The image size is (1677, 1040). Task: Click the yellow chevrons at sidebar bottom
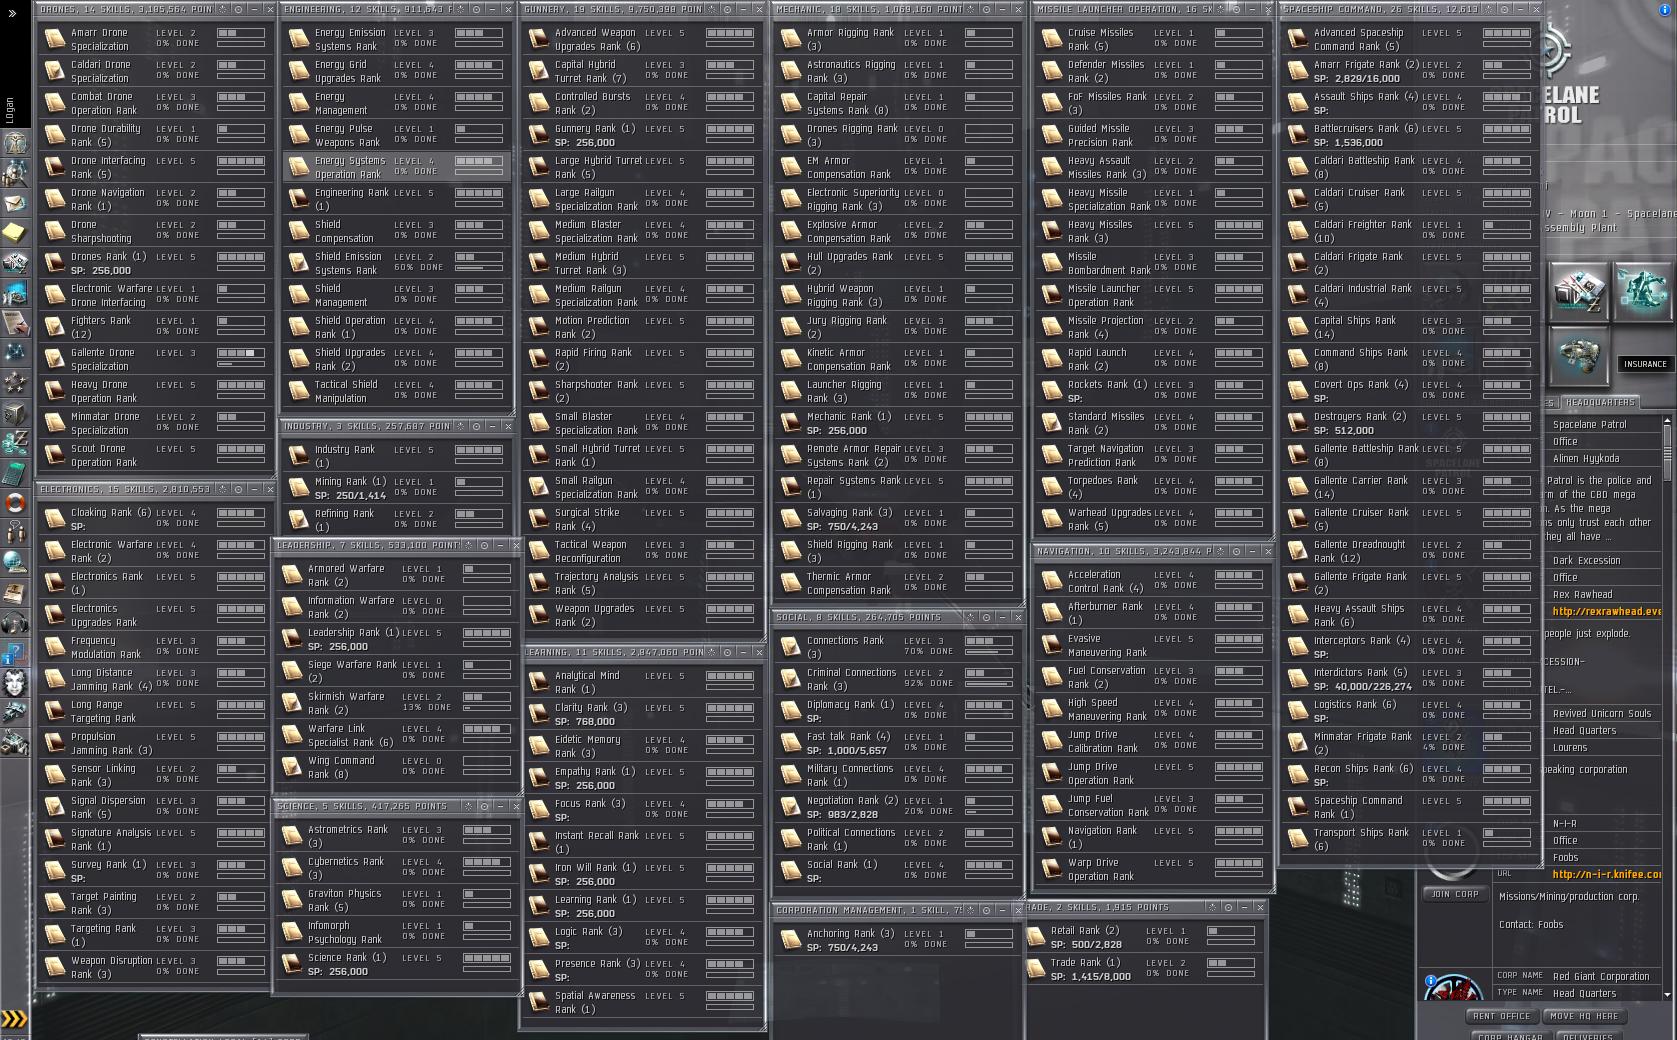click(x=14, y=1019)
